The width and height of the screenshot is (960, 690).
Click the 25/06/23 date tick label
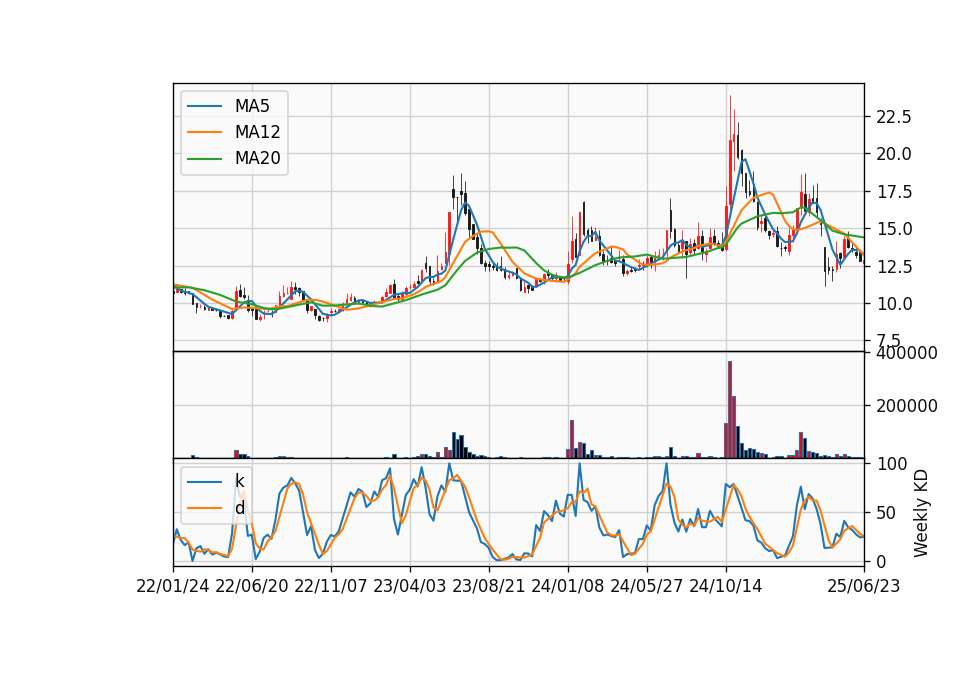[x=864, y=586]
